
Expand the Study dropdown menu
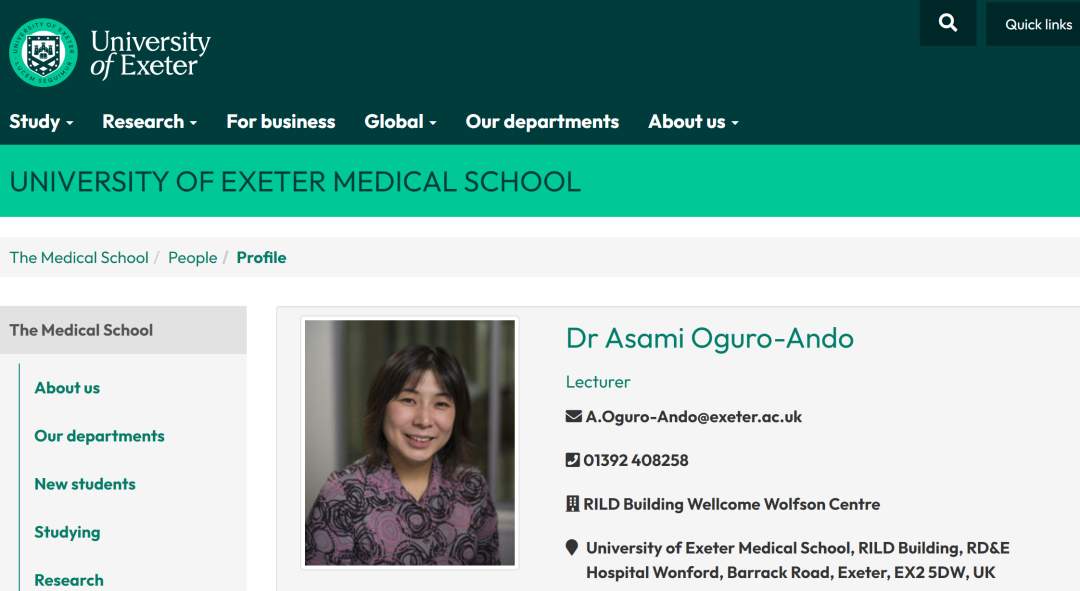point(41,122)
